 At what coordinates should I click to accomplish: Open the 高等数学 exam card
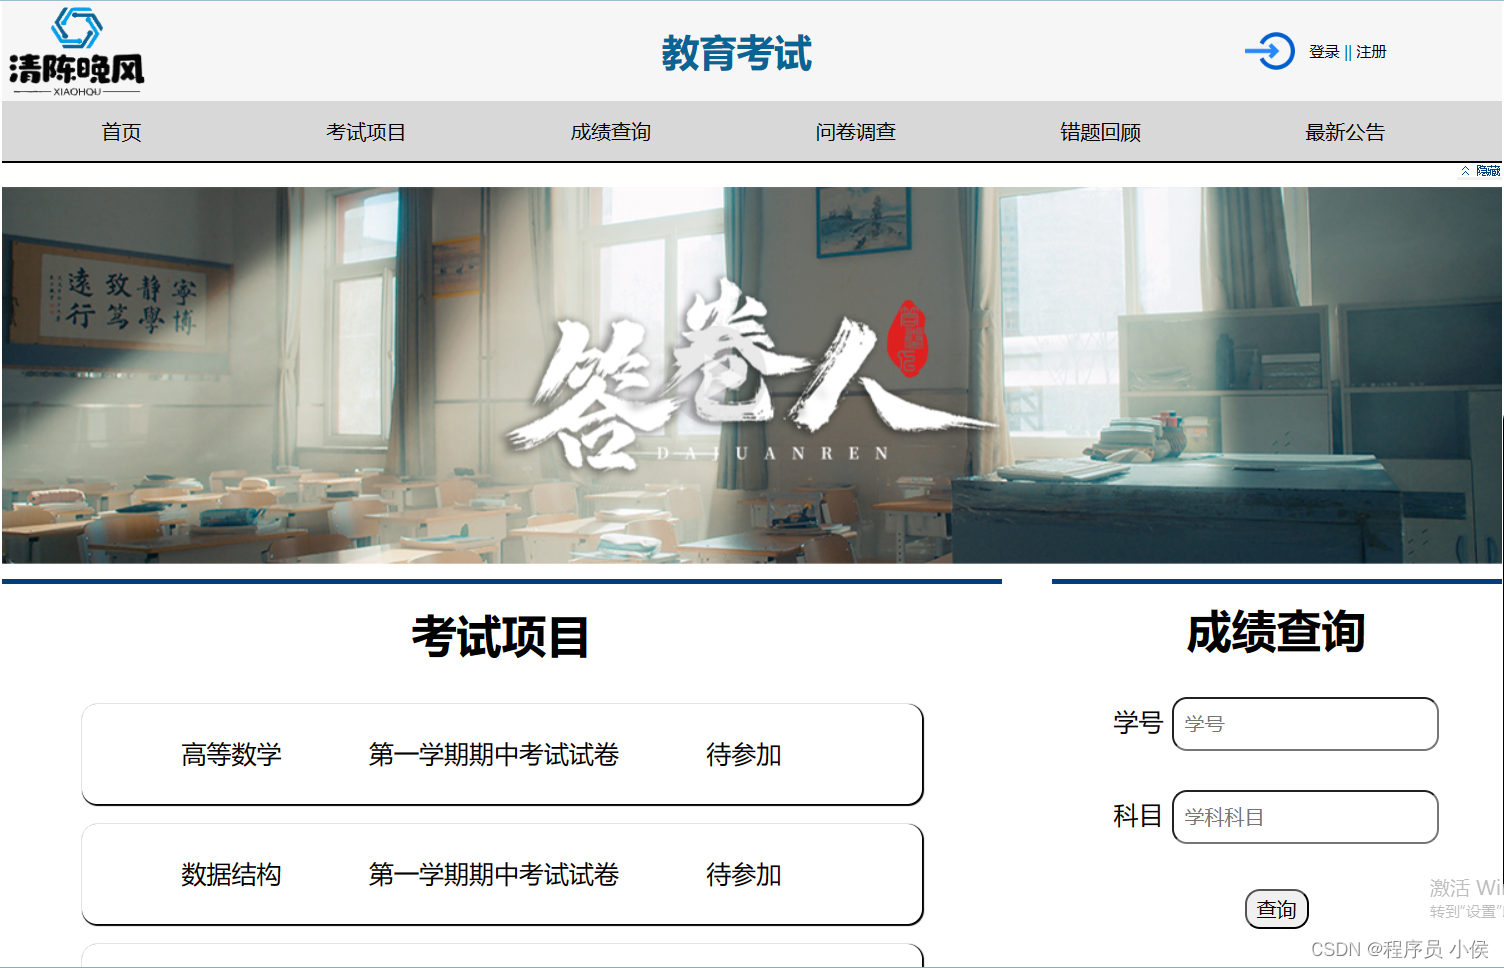pos(502,754)
